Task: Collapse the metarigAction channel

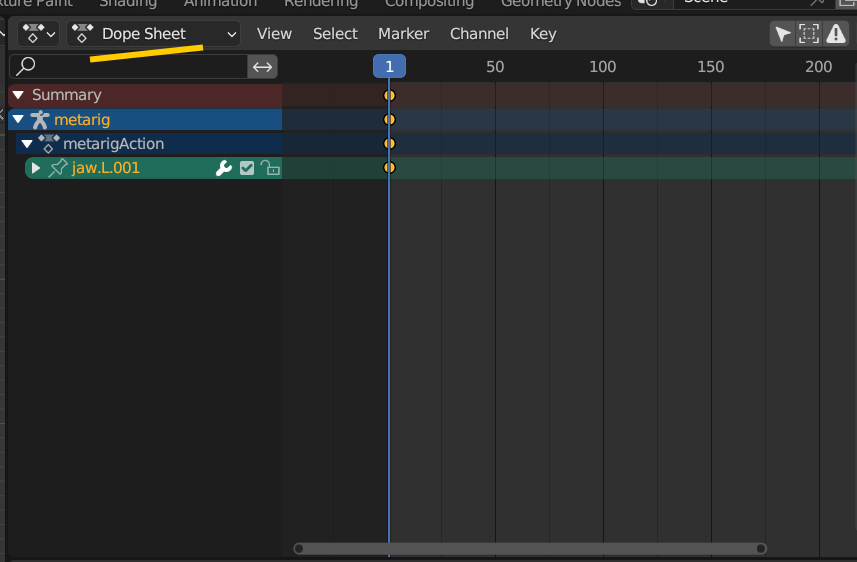Action: pos(27,144)
